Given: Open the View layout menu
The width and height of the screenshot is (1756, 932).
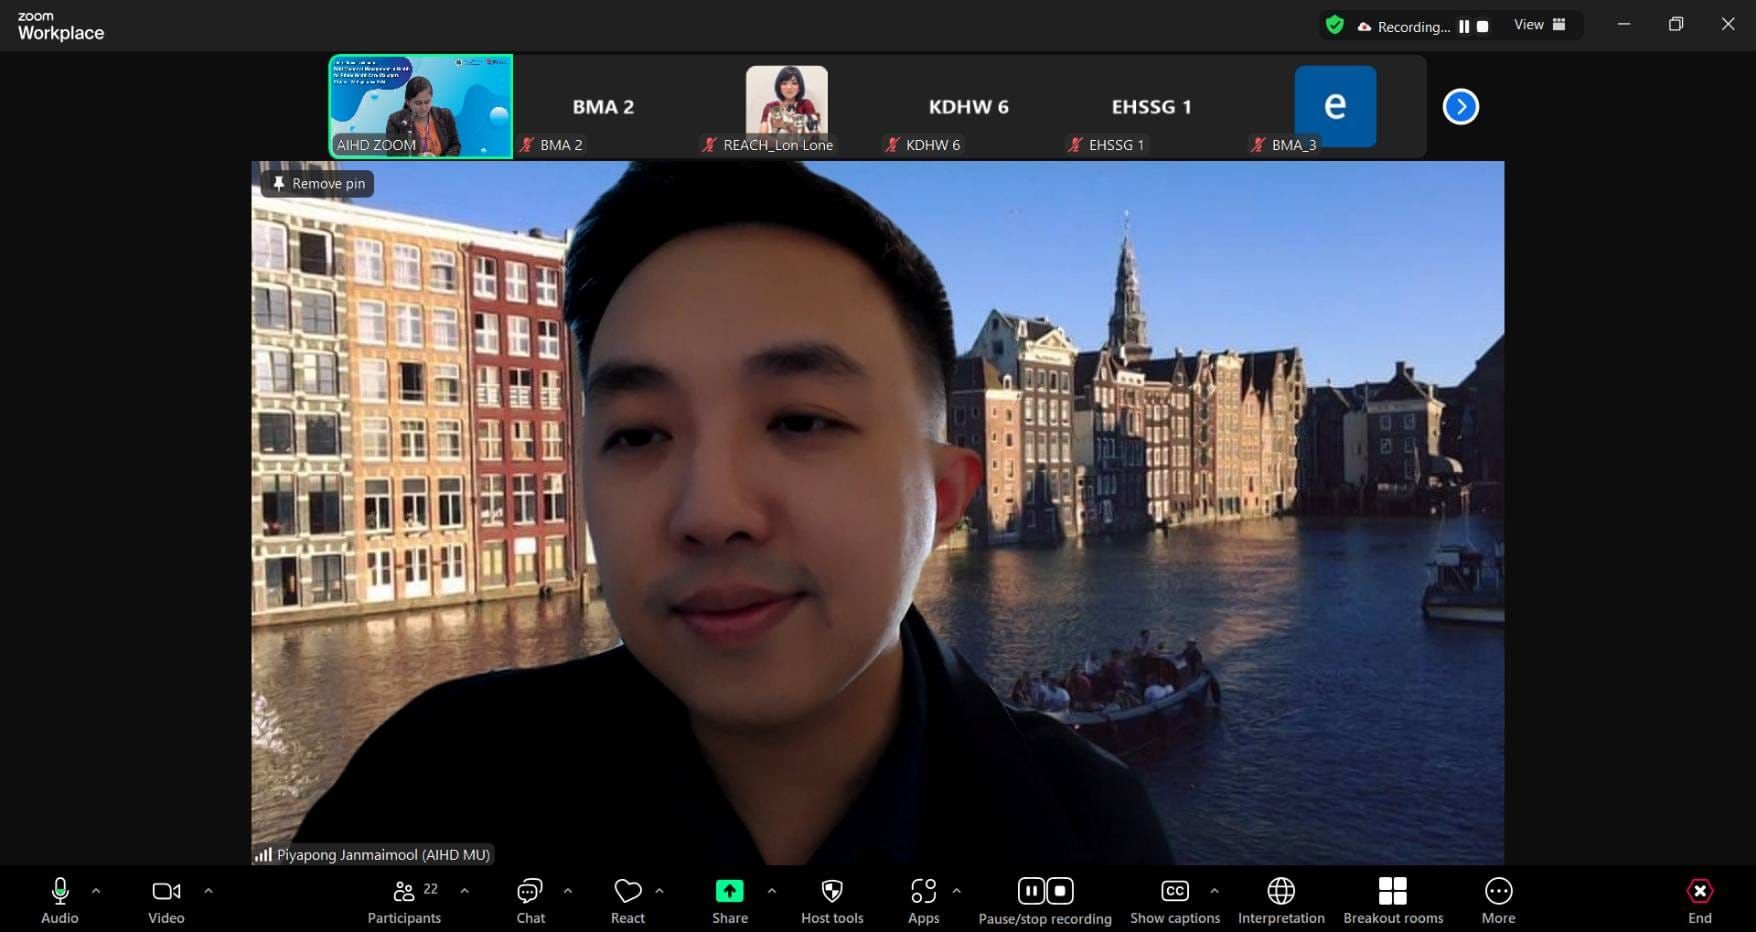Looking at the screenshot, I should [1540, 25].
